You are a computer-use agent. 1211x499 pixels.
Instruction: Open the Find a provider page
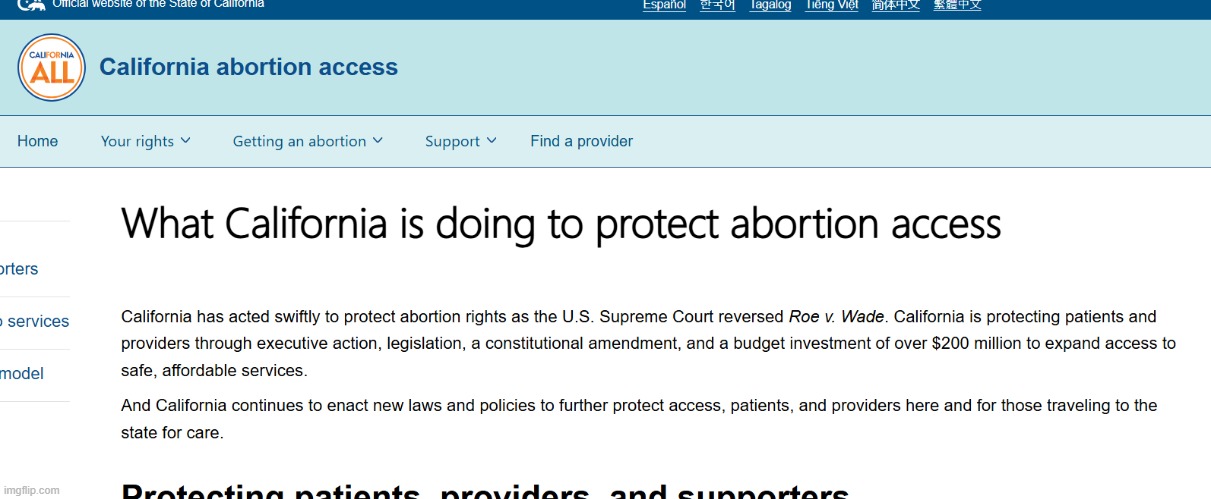pos(581,141)
